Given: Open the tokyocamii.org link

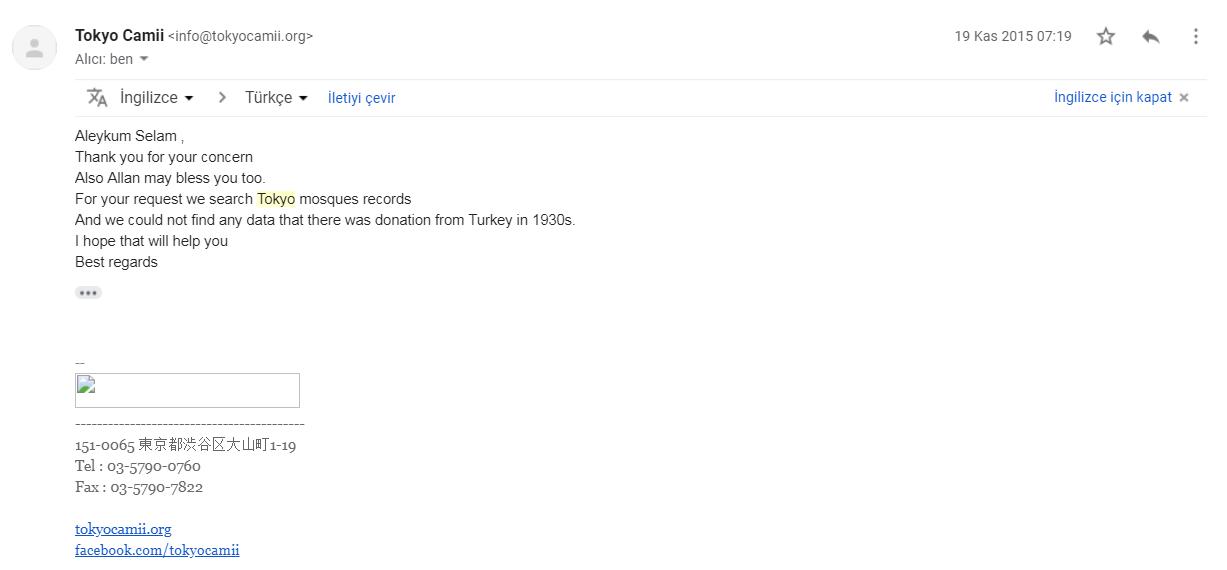Looking at the screenshot, I should (x=123, y=529).
